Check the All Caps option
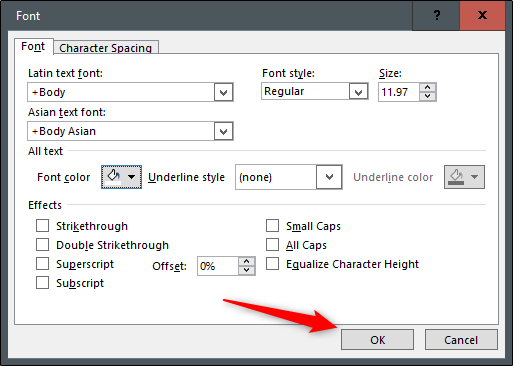Screen dimensions: 513x366 (x=272, y=245)
